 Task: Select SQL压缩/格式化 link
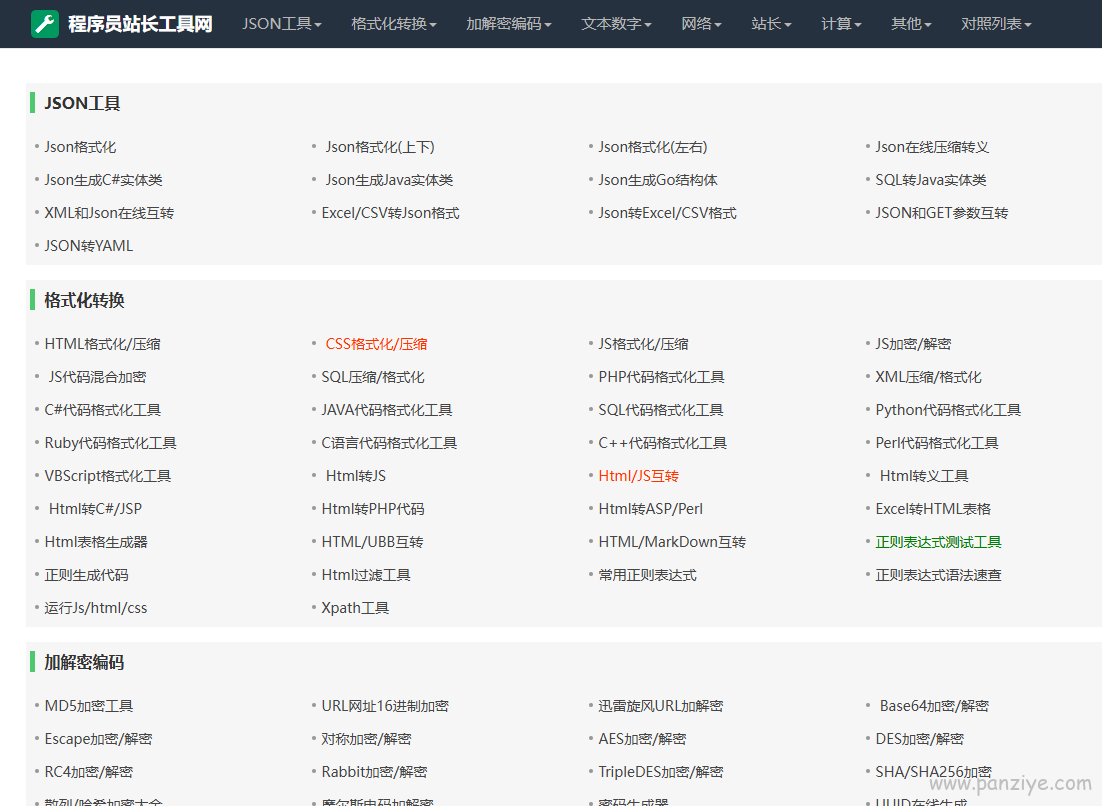(x=372, y=377)
